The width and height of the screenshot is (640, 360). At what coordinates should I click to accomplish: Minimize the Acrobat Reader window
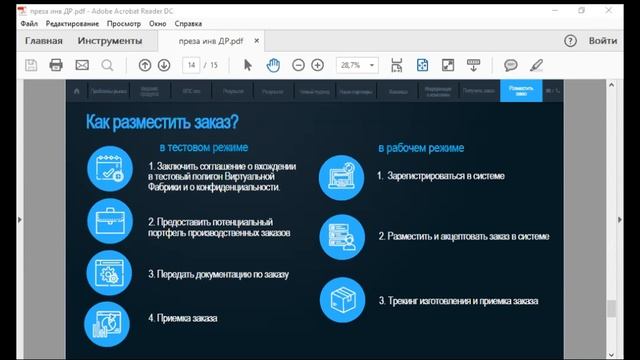[556, 11]
